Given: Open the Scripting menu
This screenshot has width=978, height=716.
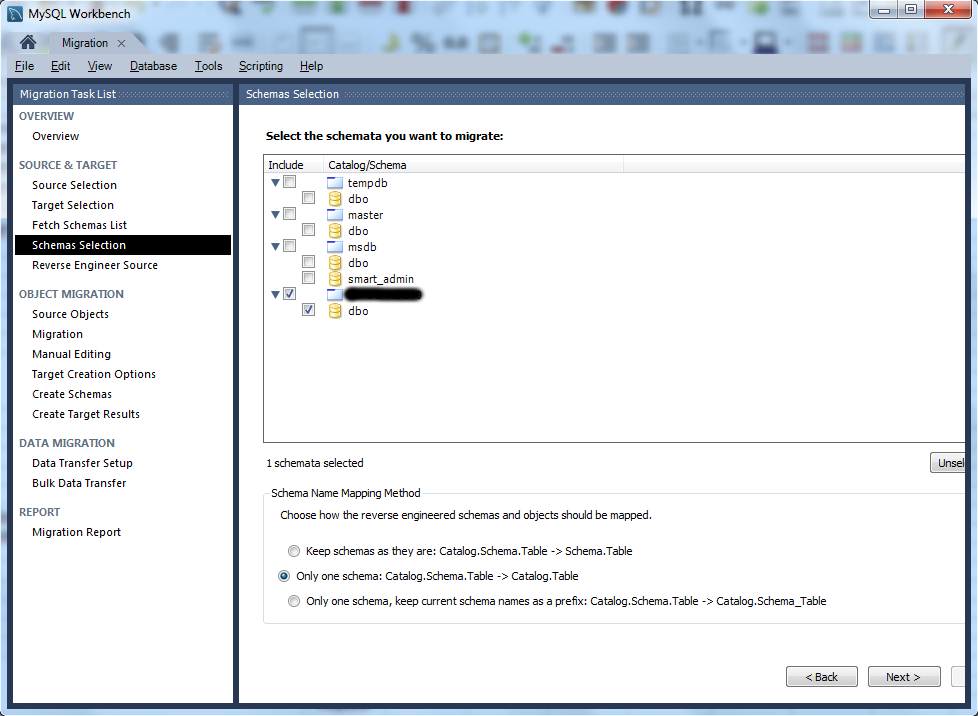Looking at the screenshot, I should (261, 66).
